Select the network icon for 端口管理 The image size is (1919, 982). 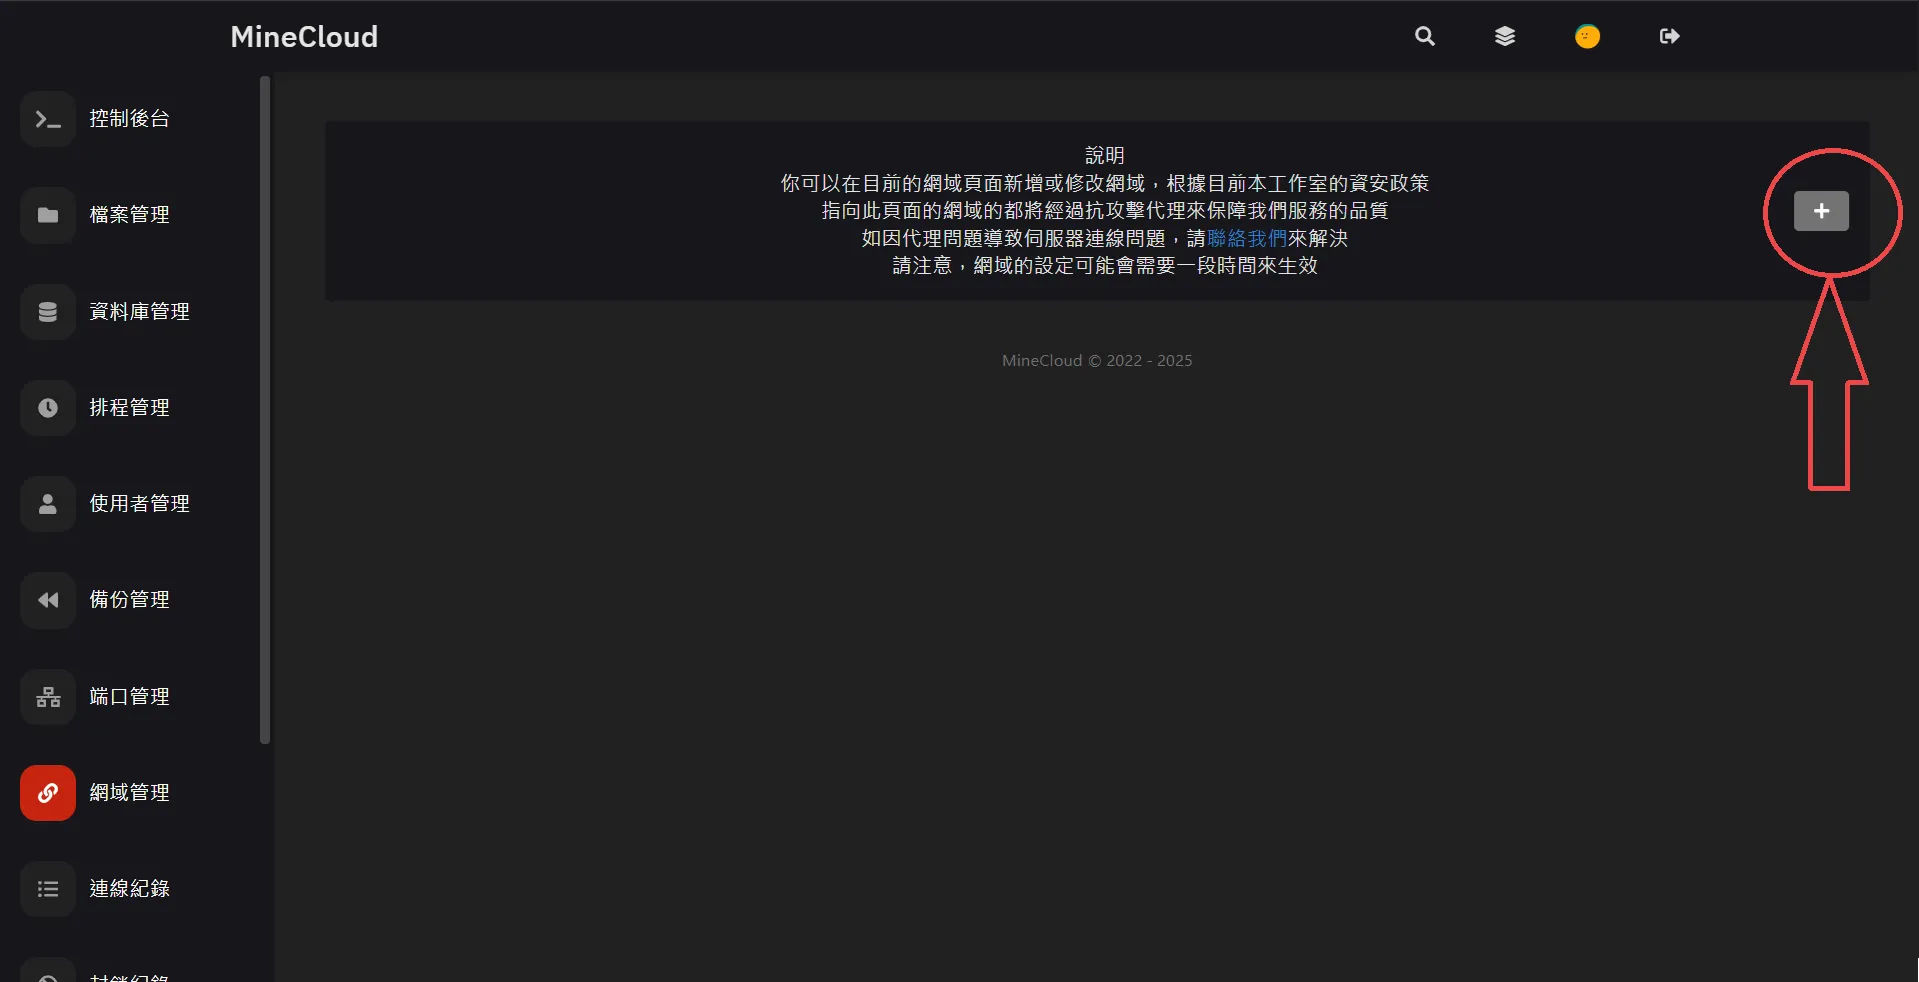pyautogui.click(x=48, y=697)
